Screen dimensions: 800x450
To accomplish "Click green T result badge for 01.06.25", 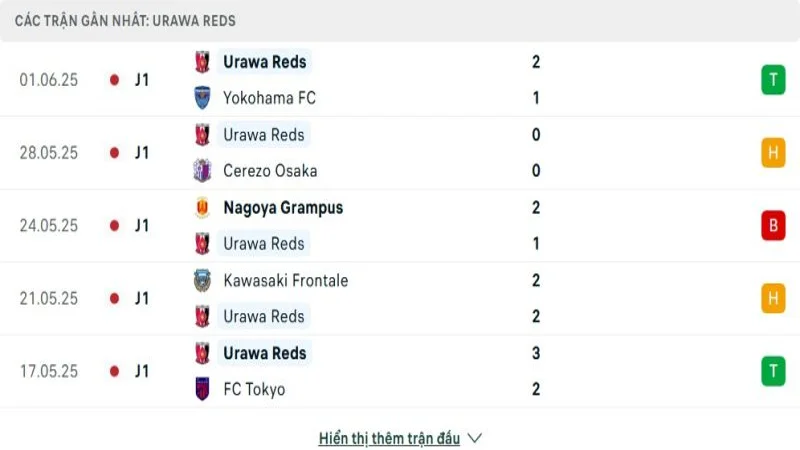I will pos(772,80).
